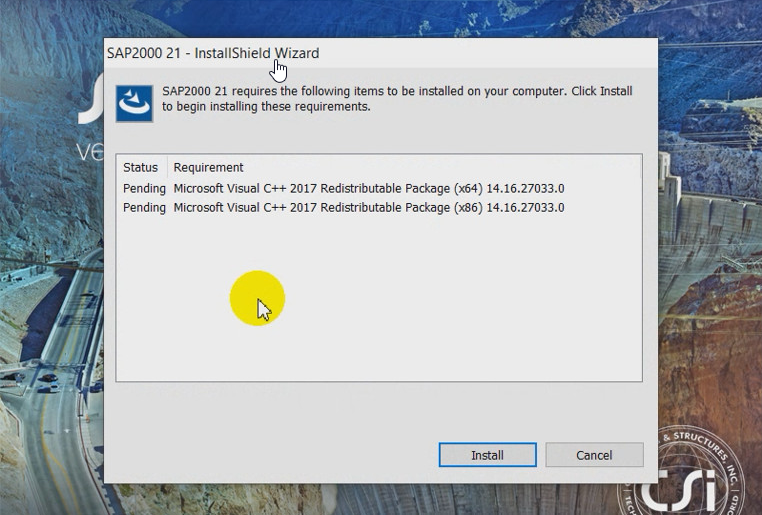Image resolution: width=762 pixels, height=515 pixels.
Task: Select the x86 Redistributable Package row
Action: coord(379,208)
